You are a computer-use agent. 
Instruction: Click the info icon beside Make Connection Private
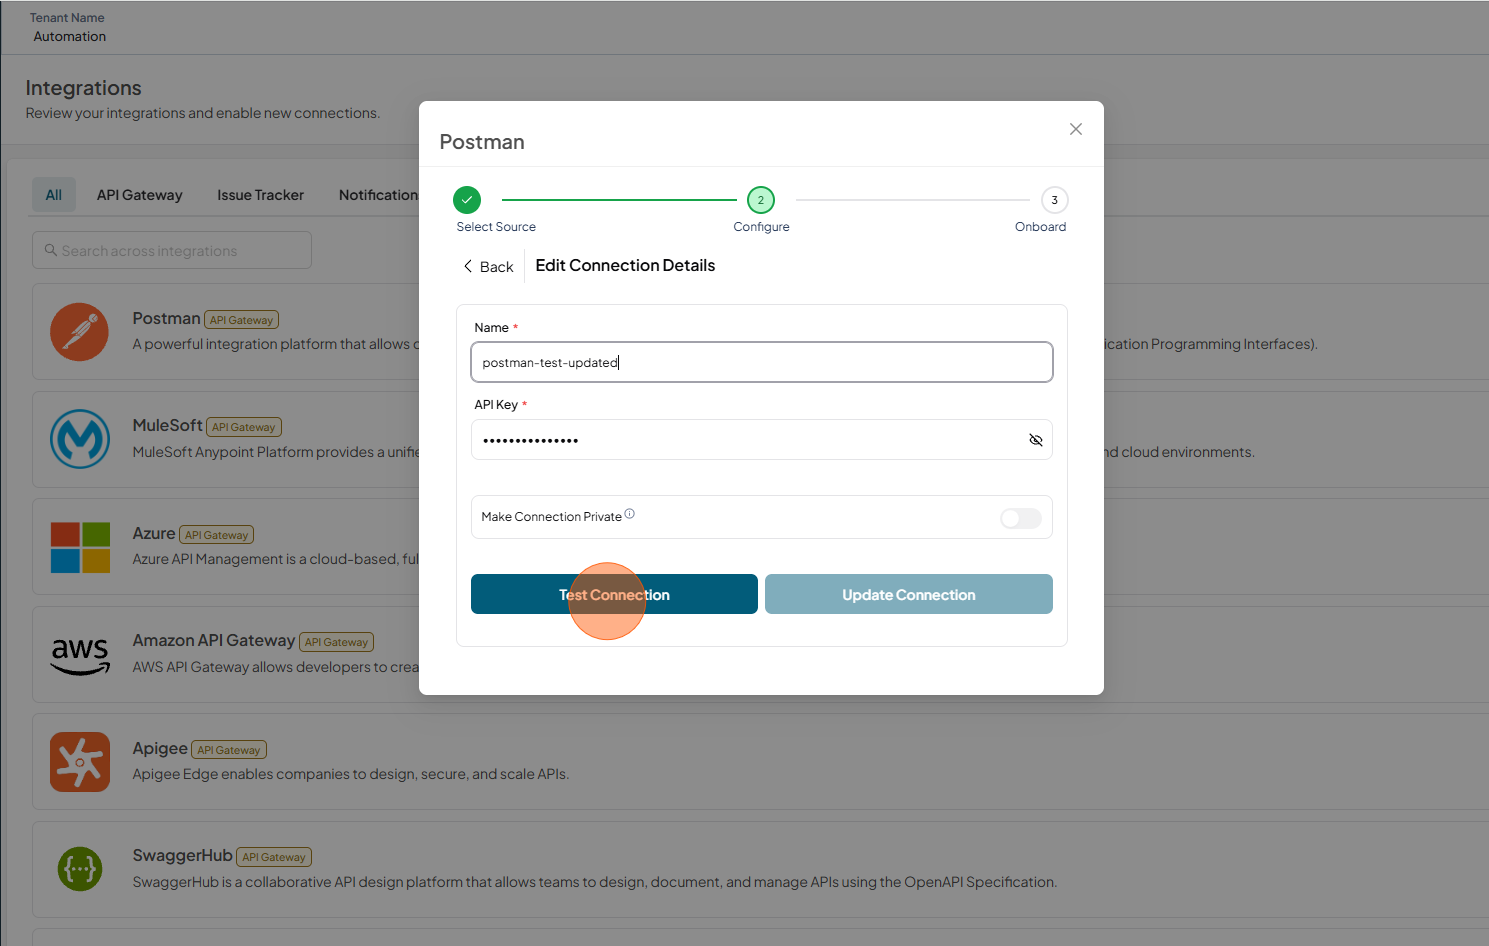[630, 514]
